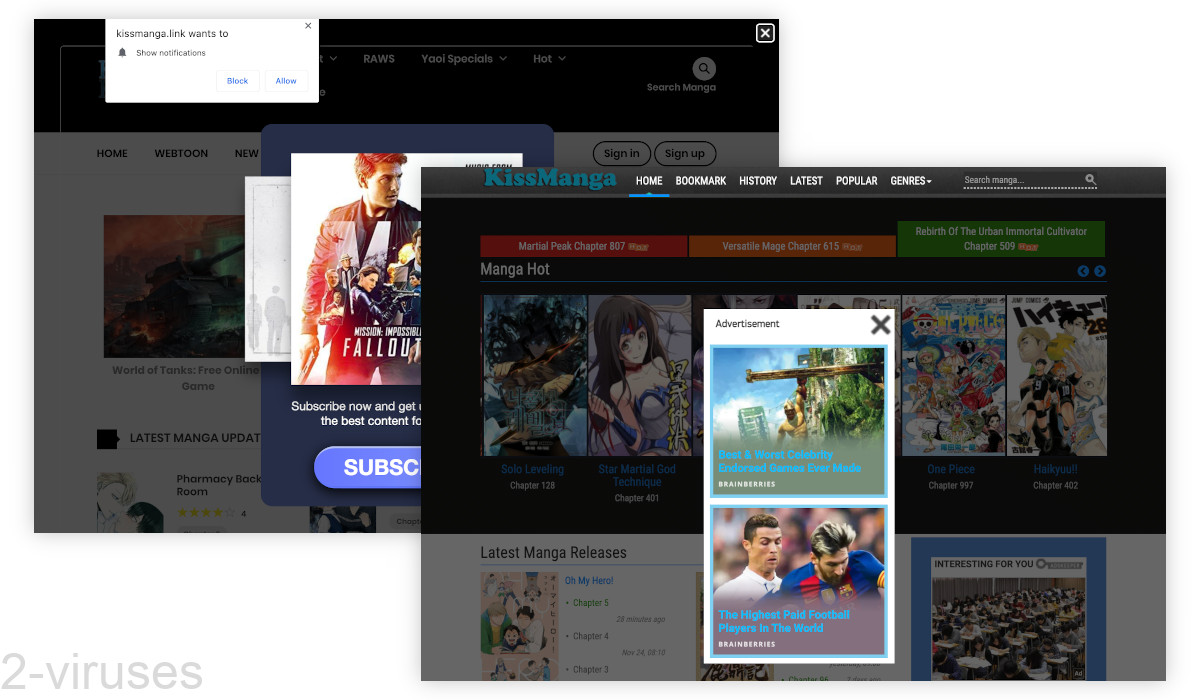This screenshot has width=1200, height=700.
Task: Block notifications from kissmanga.link
Action: (238, 81)
